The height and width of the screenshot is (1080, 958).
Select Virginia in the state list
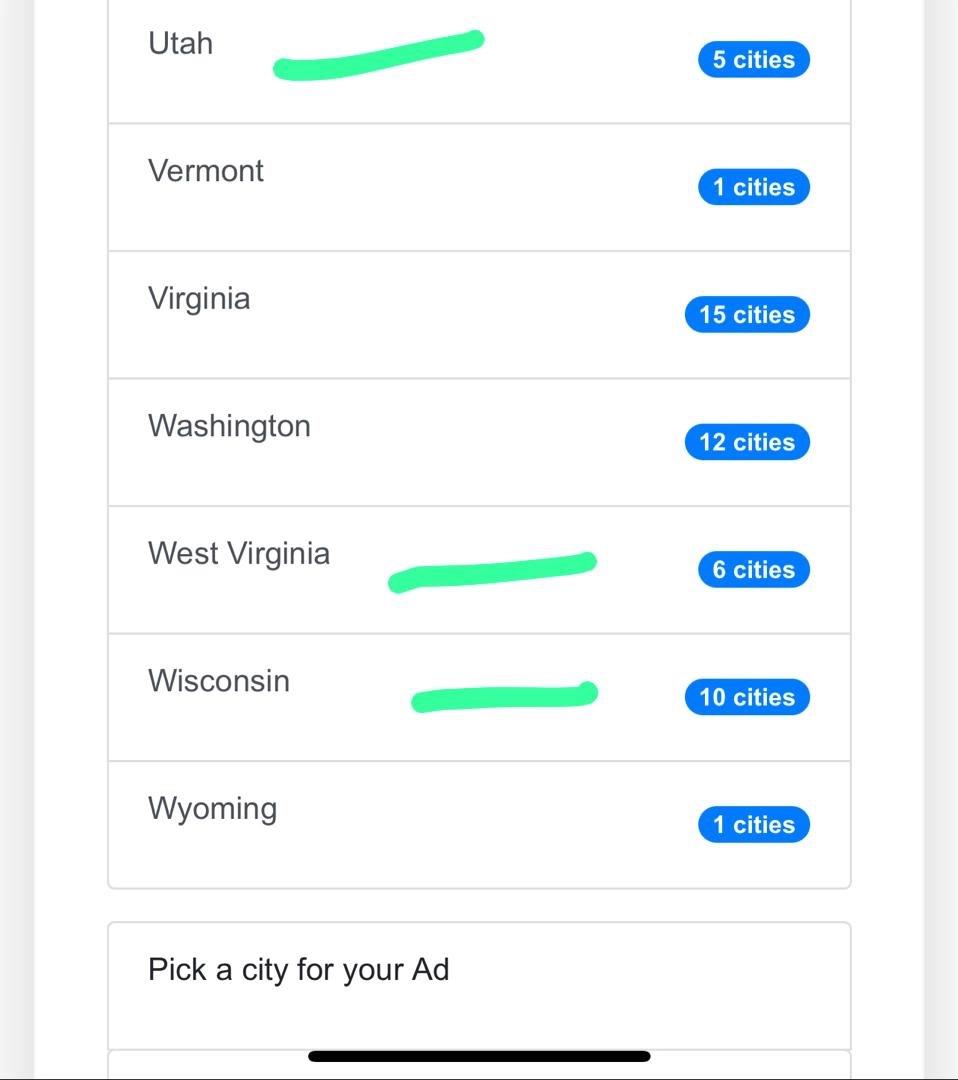tap(199, 299)
